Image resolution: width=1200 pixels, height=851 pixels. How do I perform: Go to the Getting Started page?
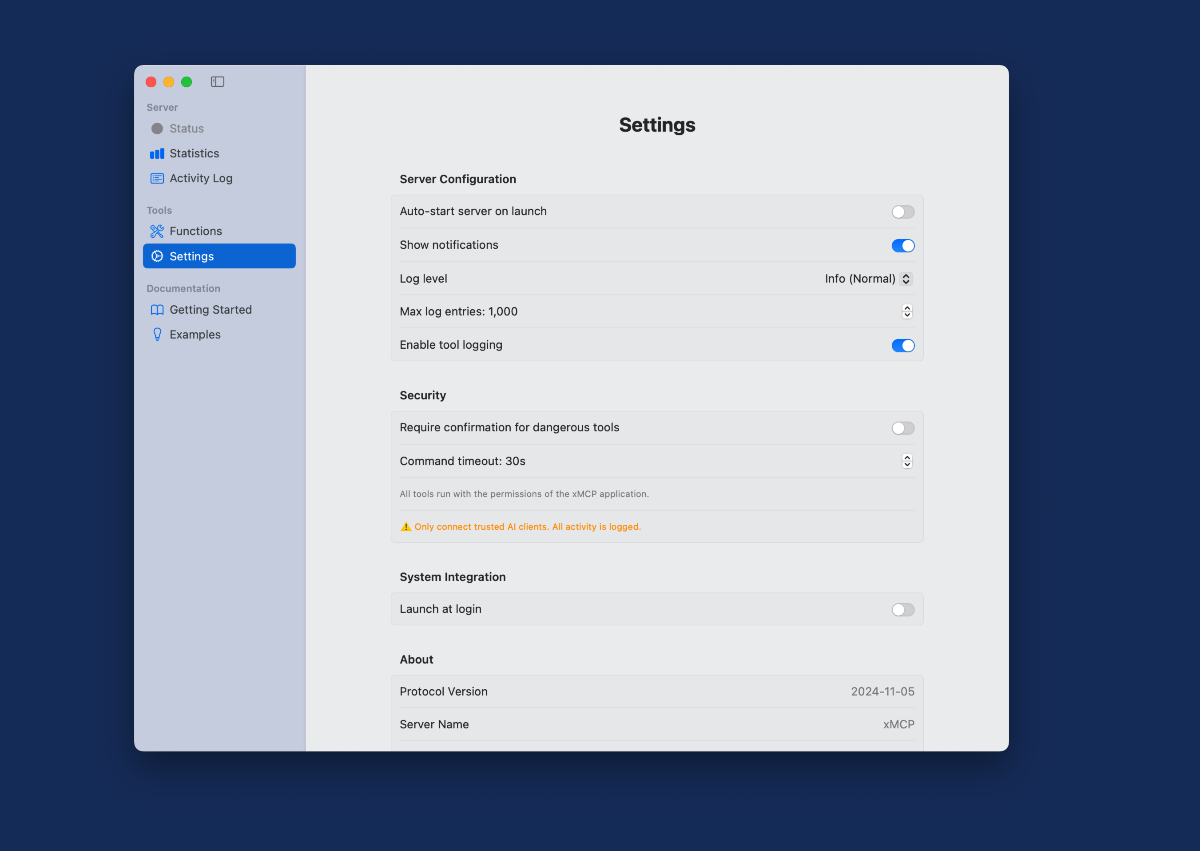pyautogui.click(x=210, y=310)
